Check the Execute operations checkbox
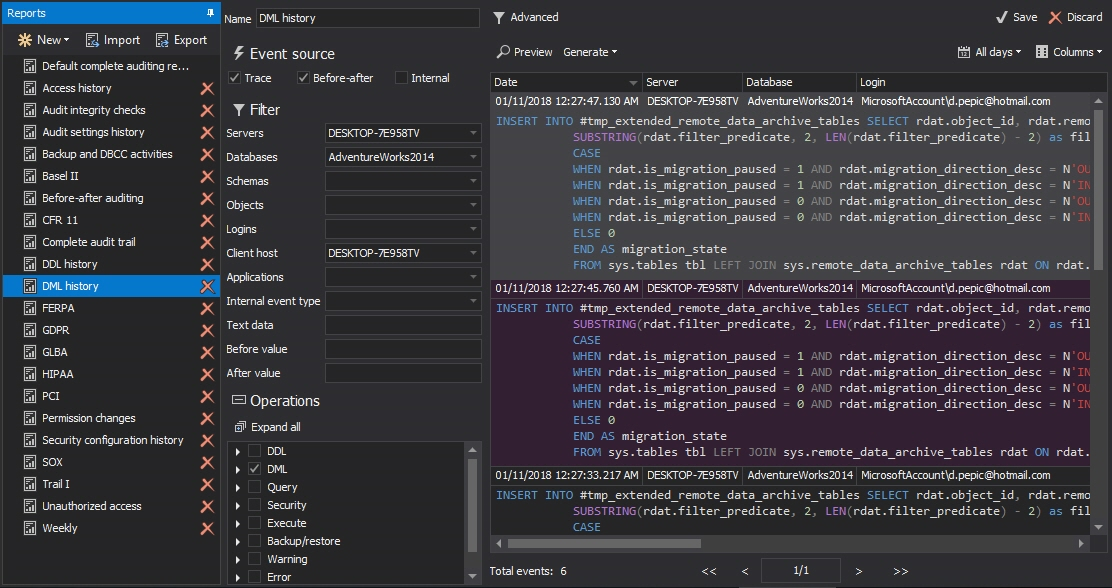This screenshot has height=588, width=1112. pos(255,523)
